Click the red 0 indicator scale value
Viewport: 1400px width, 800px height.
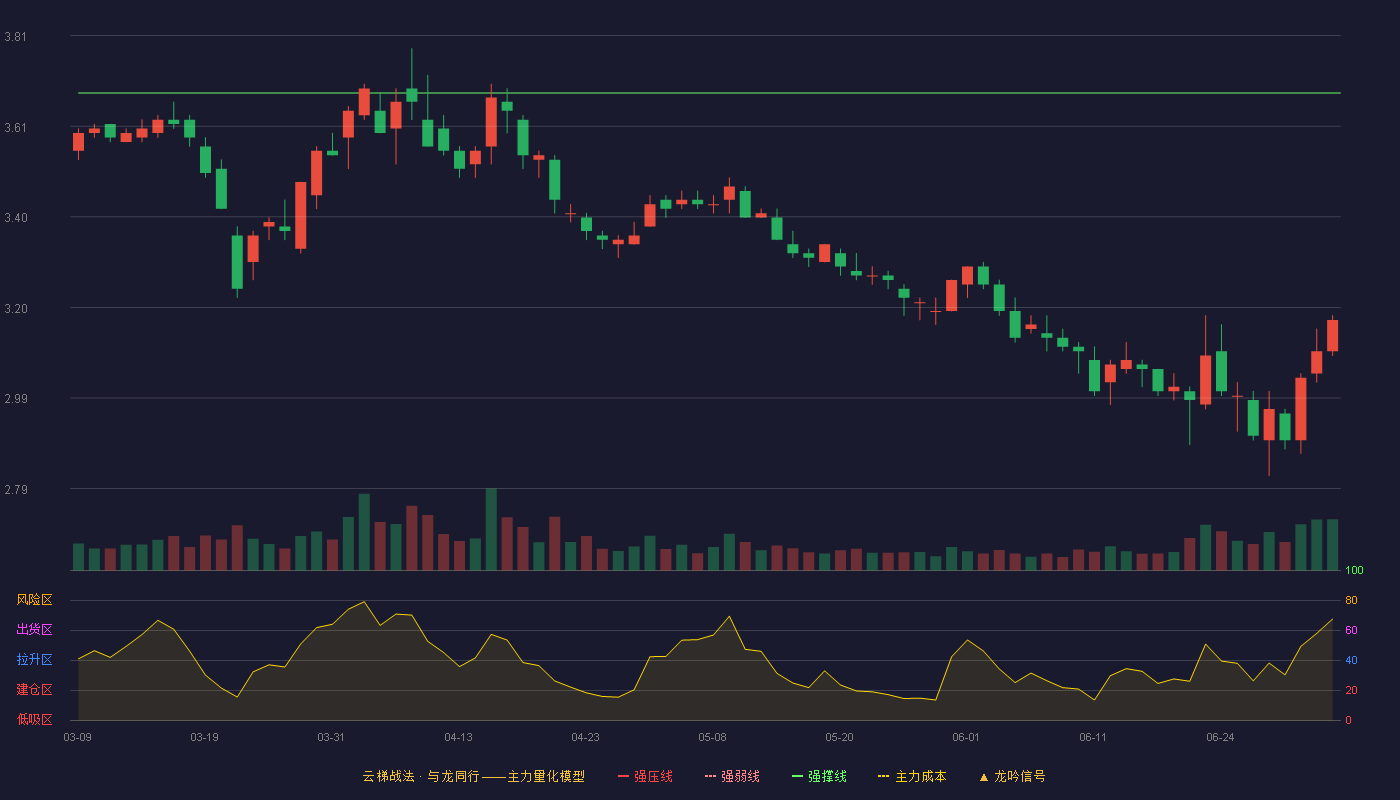[x=1348, y=720]
